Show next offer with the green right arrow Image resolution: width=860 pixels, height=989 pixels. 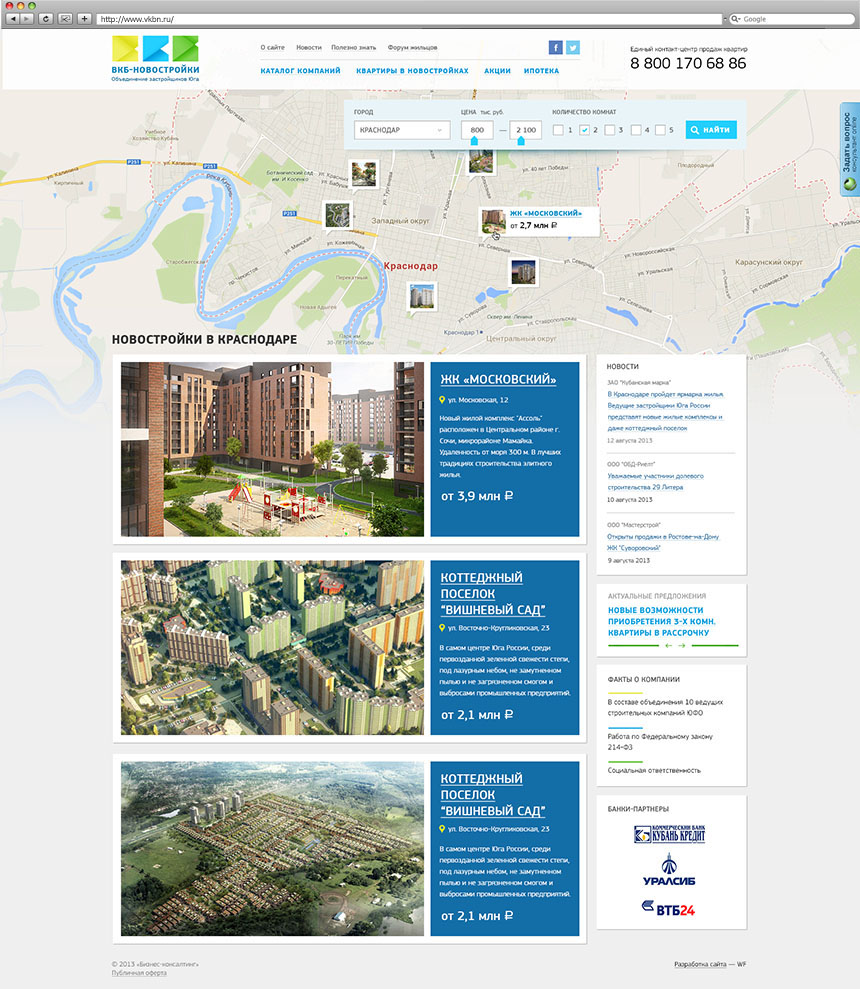tap(681, 645)
